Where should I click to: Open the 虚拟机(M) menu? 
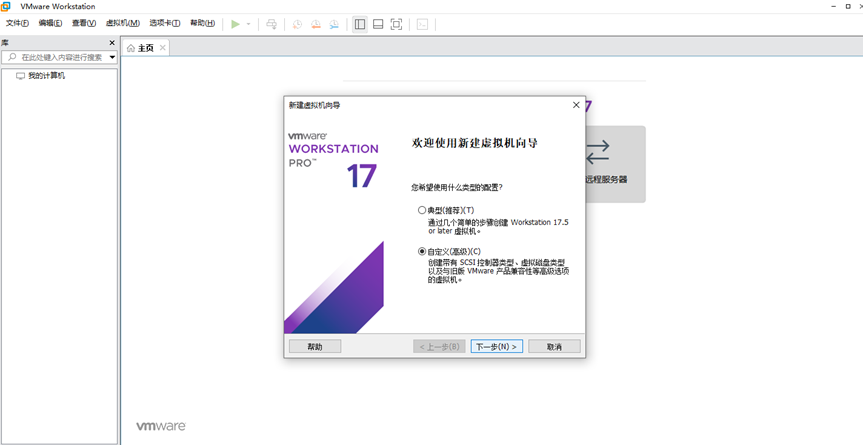tap(123, 23)
